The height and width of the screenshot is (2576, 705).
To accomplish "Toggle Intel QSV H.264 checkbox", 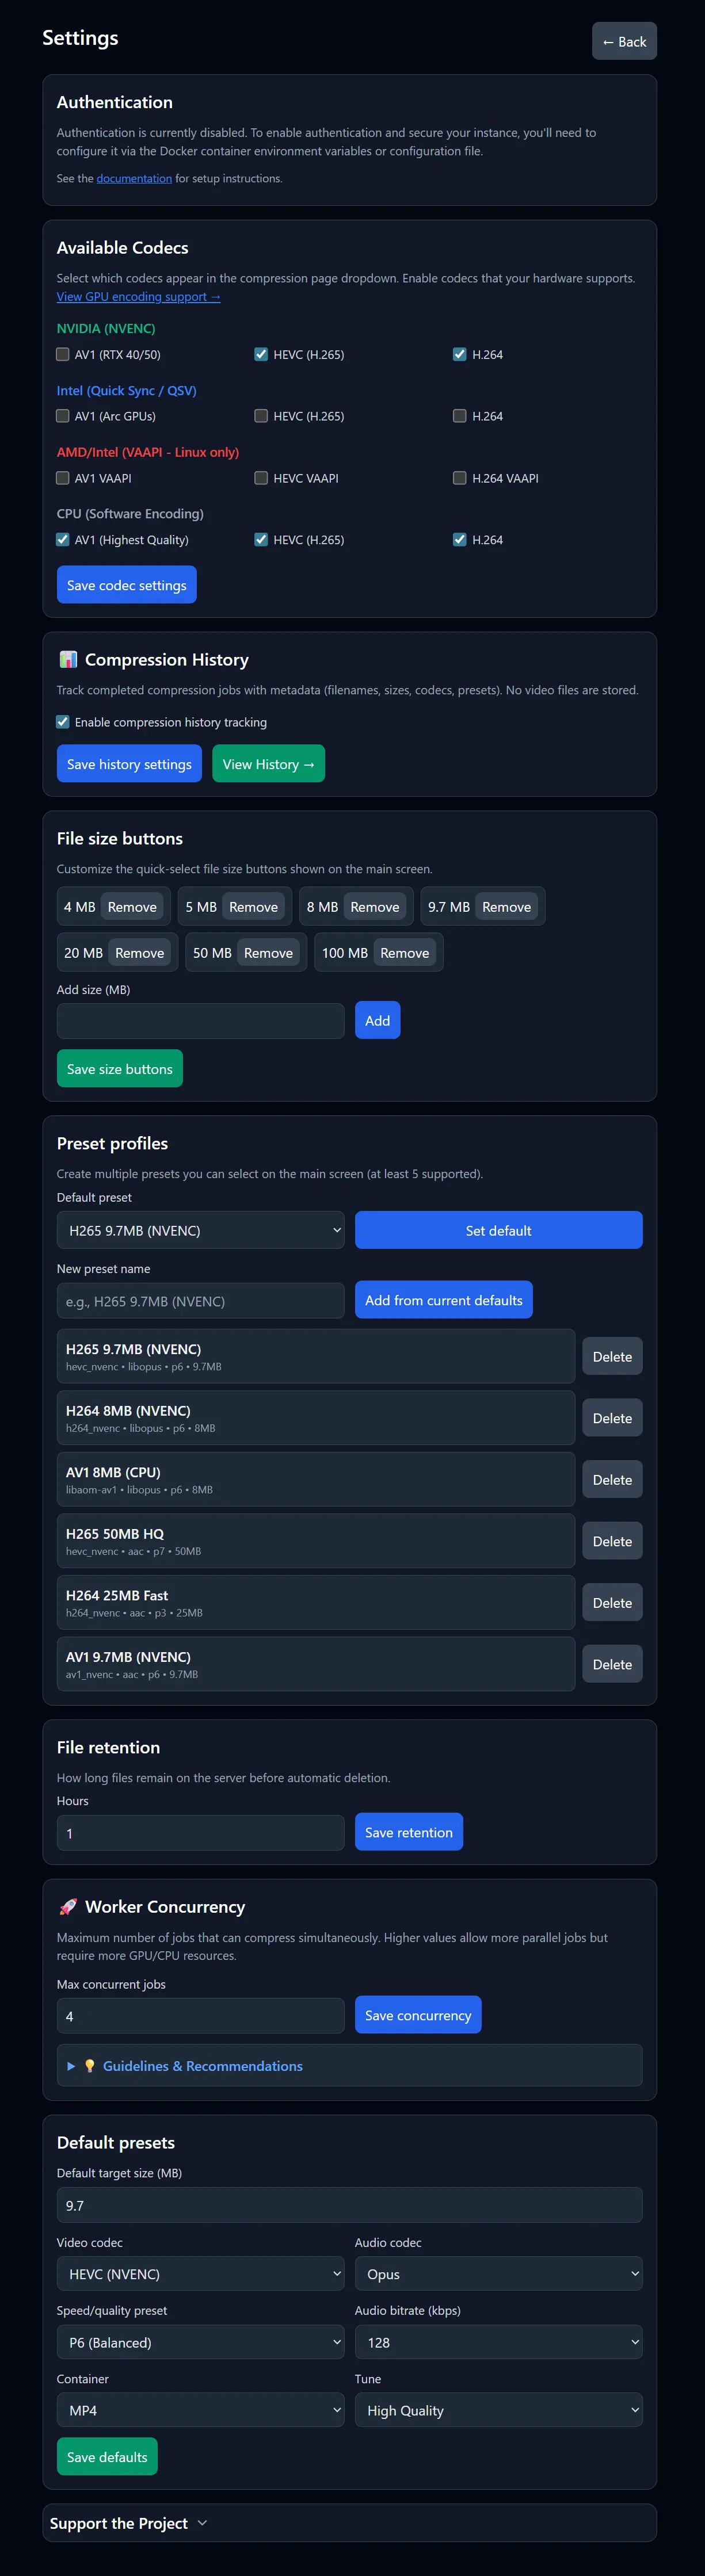I will pos(460,416).
